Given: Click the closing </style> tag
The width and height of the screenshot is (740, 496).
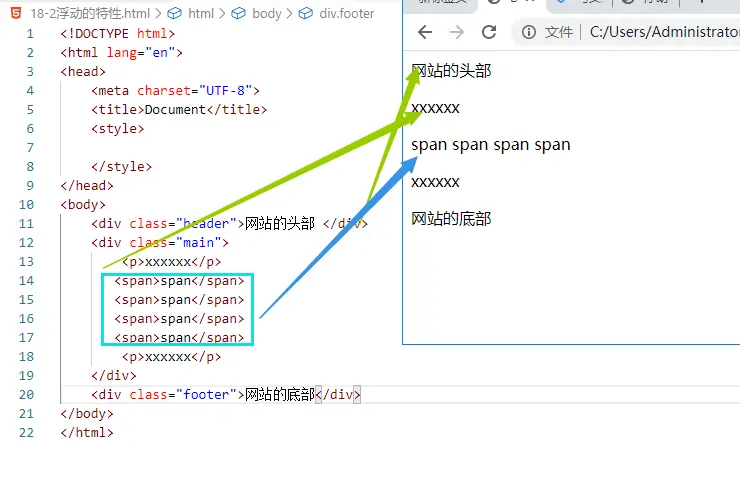Looking at the screenshot, I should click(x=121, y=166).
